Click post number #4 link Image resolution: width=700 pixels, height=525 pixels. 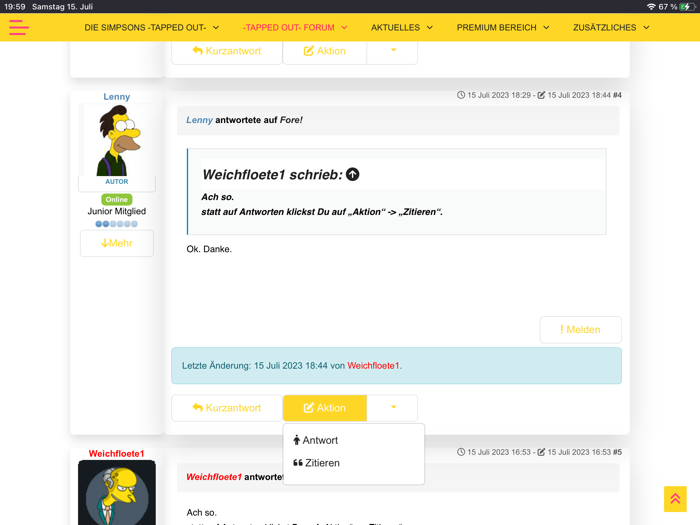coord(617,95)
